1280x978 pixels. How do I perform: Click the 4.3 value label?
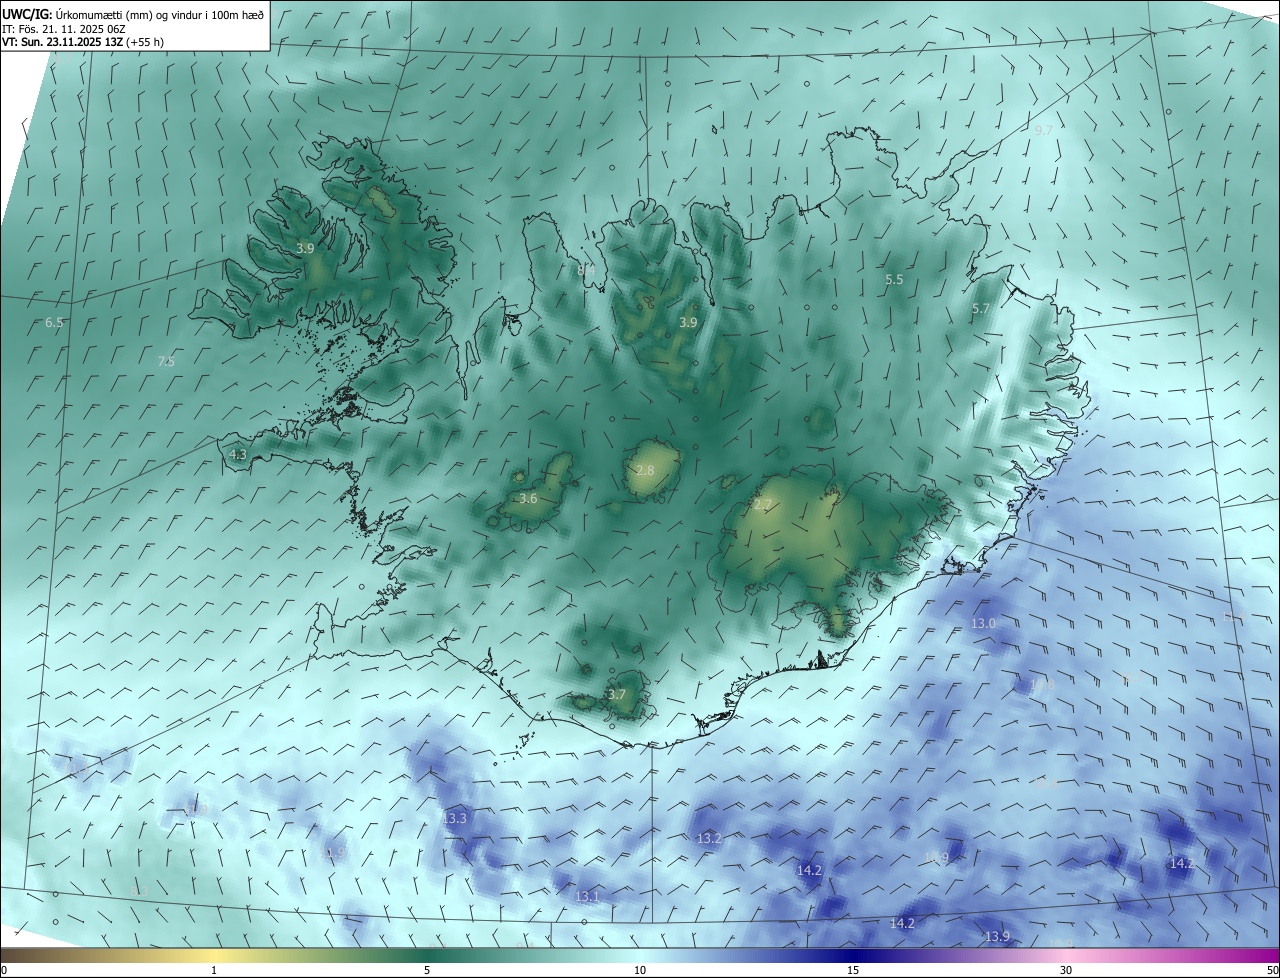click(238, 454)
